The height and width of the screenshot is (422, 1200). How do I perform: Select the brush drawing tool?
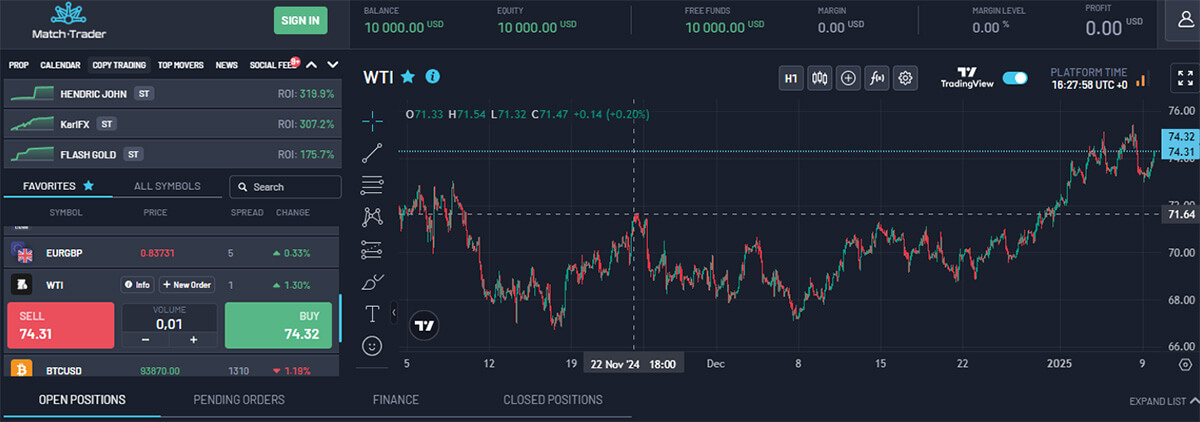[373, 281]
